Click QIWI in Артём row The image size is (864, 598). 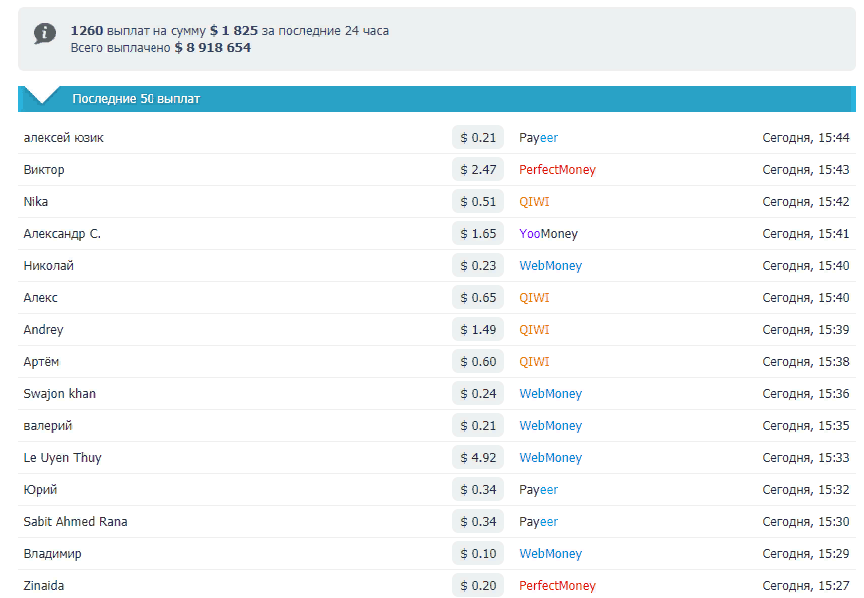click(534, 362)
